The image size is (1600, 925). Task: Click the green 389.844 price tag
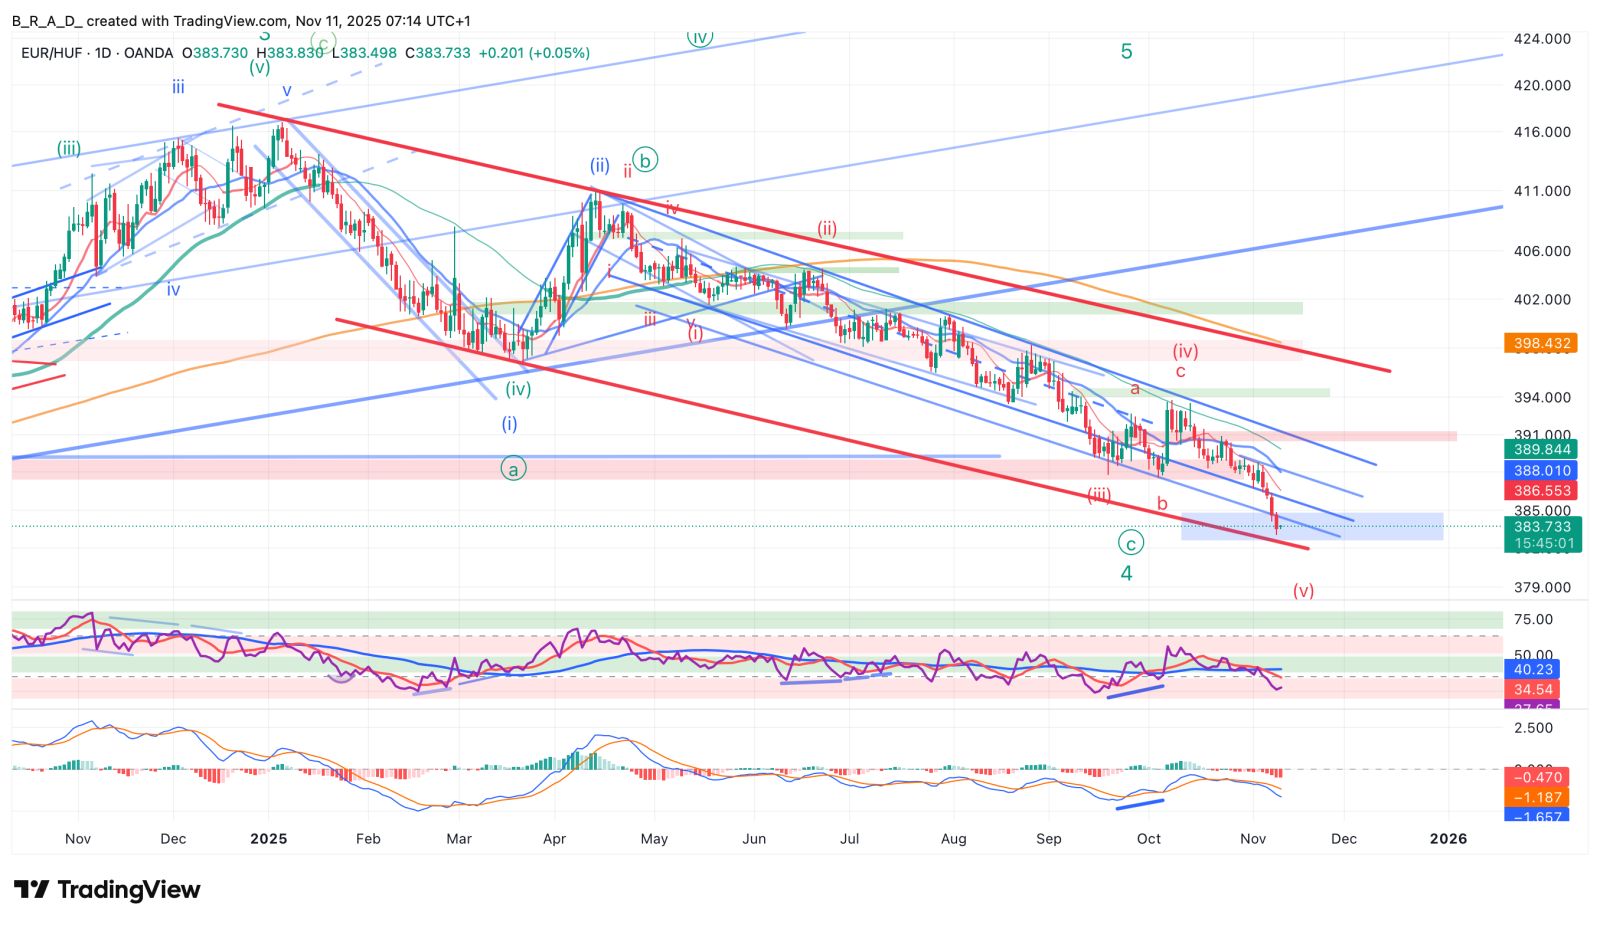[x=1541, y=450]
